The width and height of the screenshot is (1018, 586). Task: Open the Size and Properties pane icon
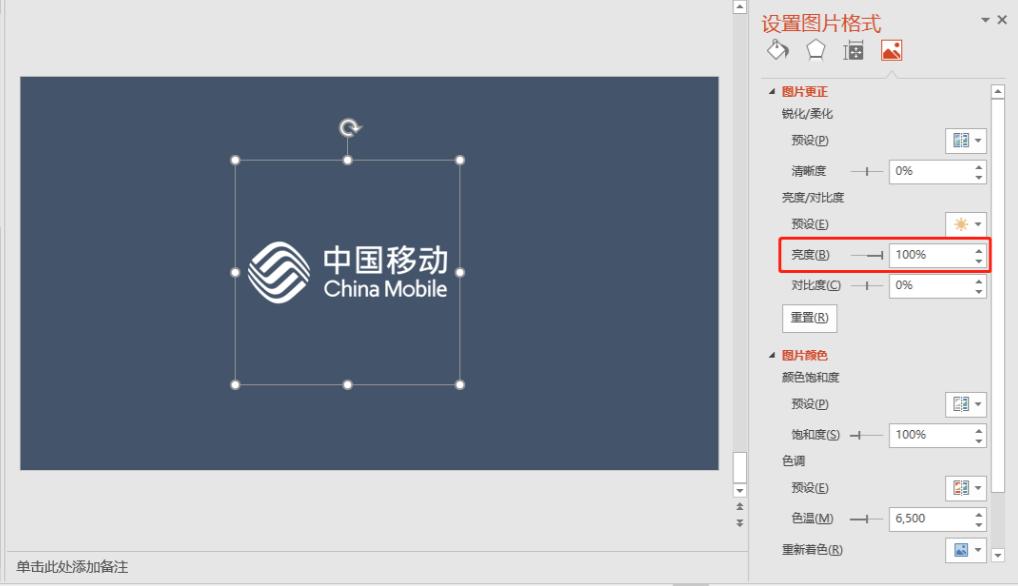coord(854,50)
